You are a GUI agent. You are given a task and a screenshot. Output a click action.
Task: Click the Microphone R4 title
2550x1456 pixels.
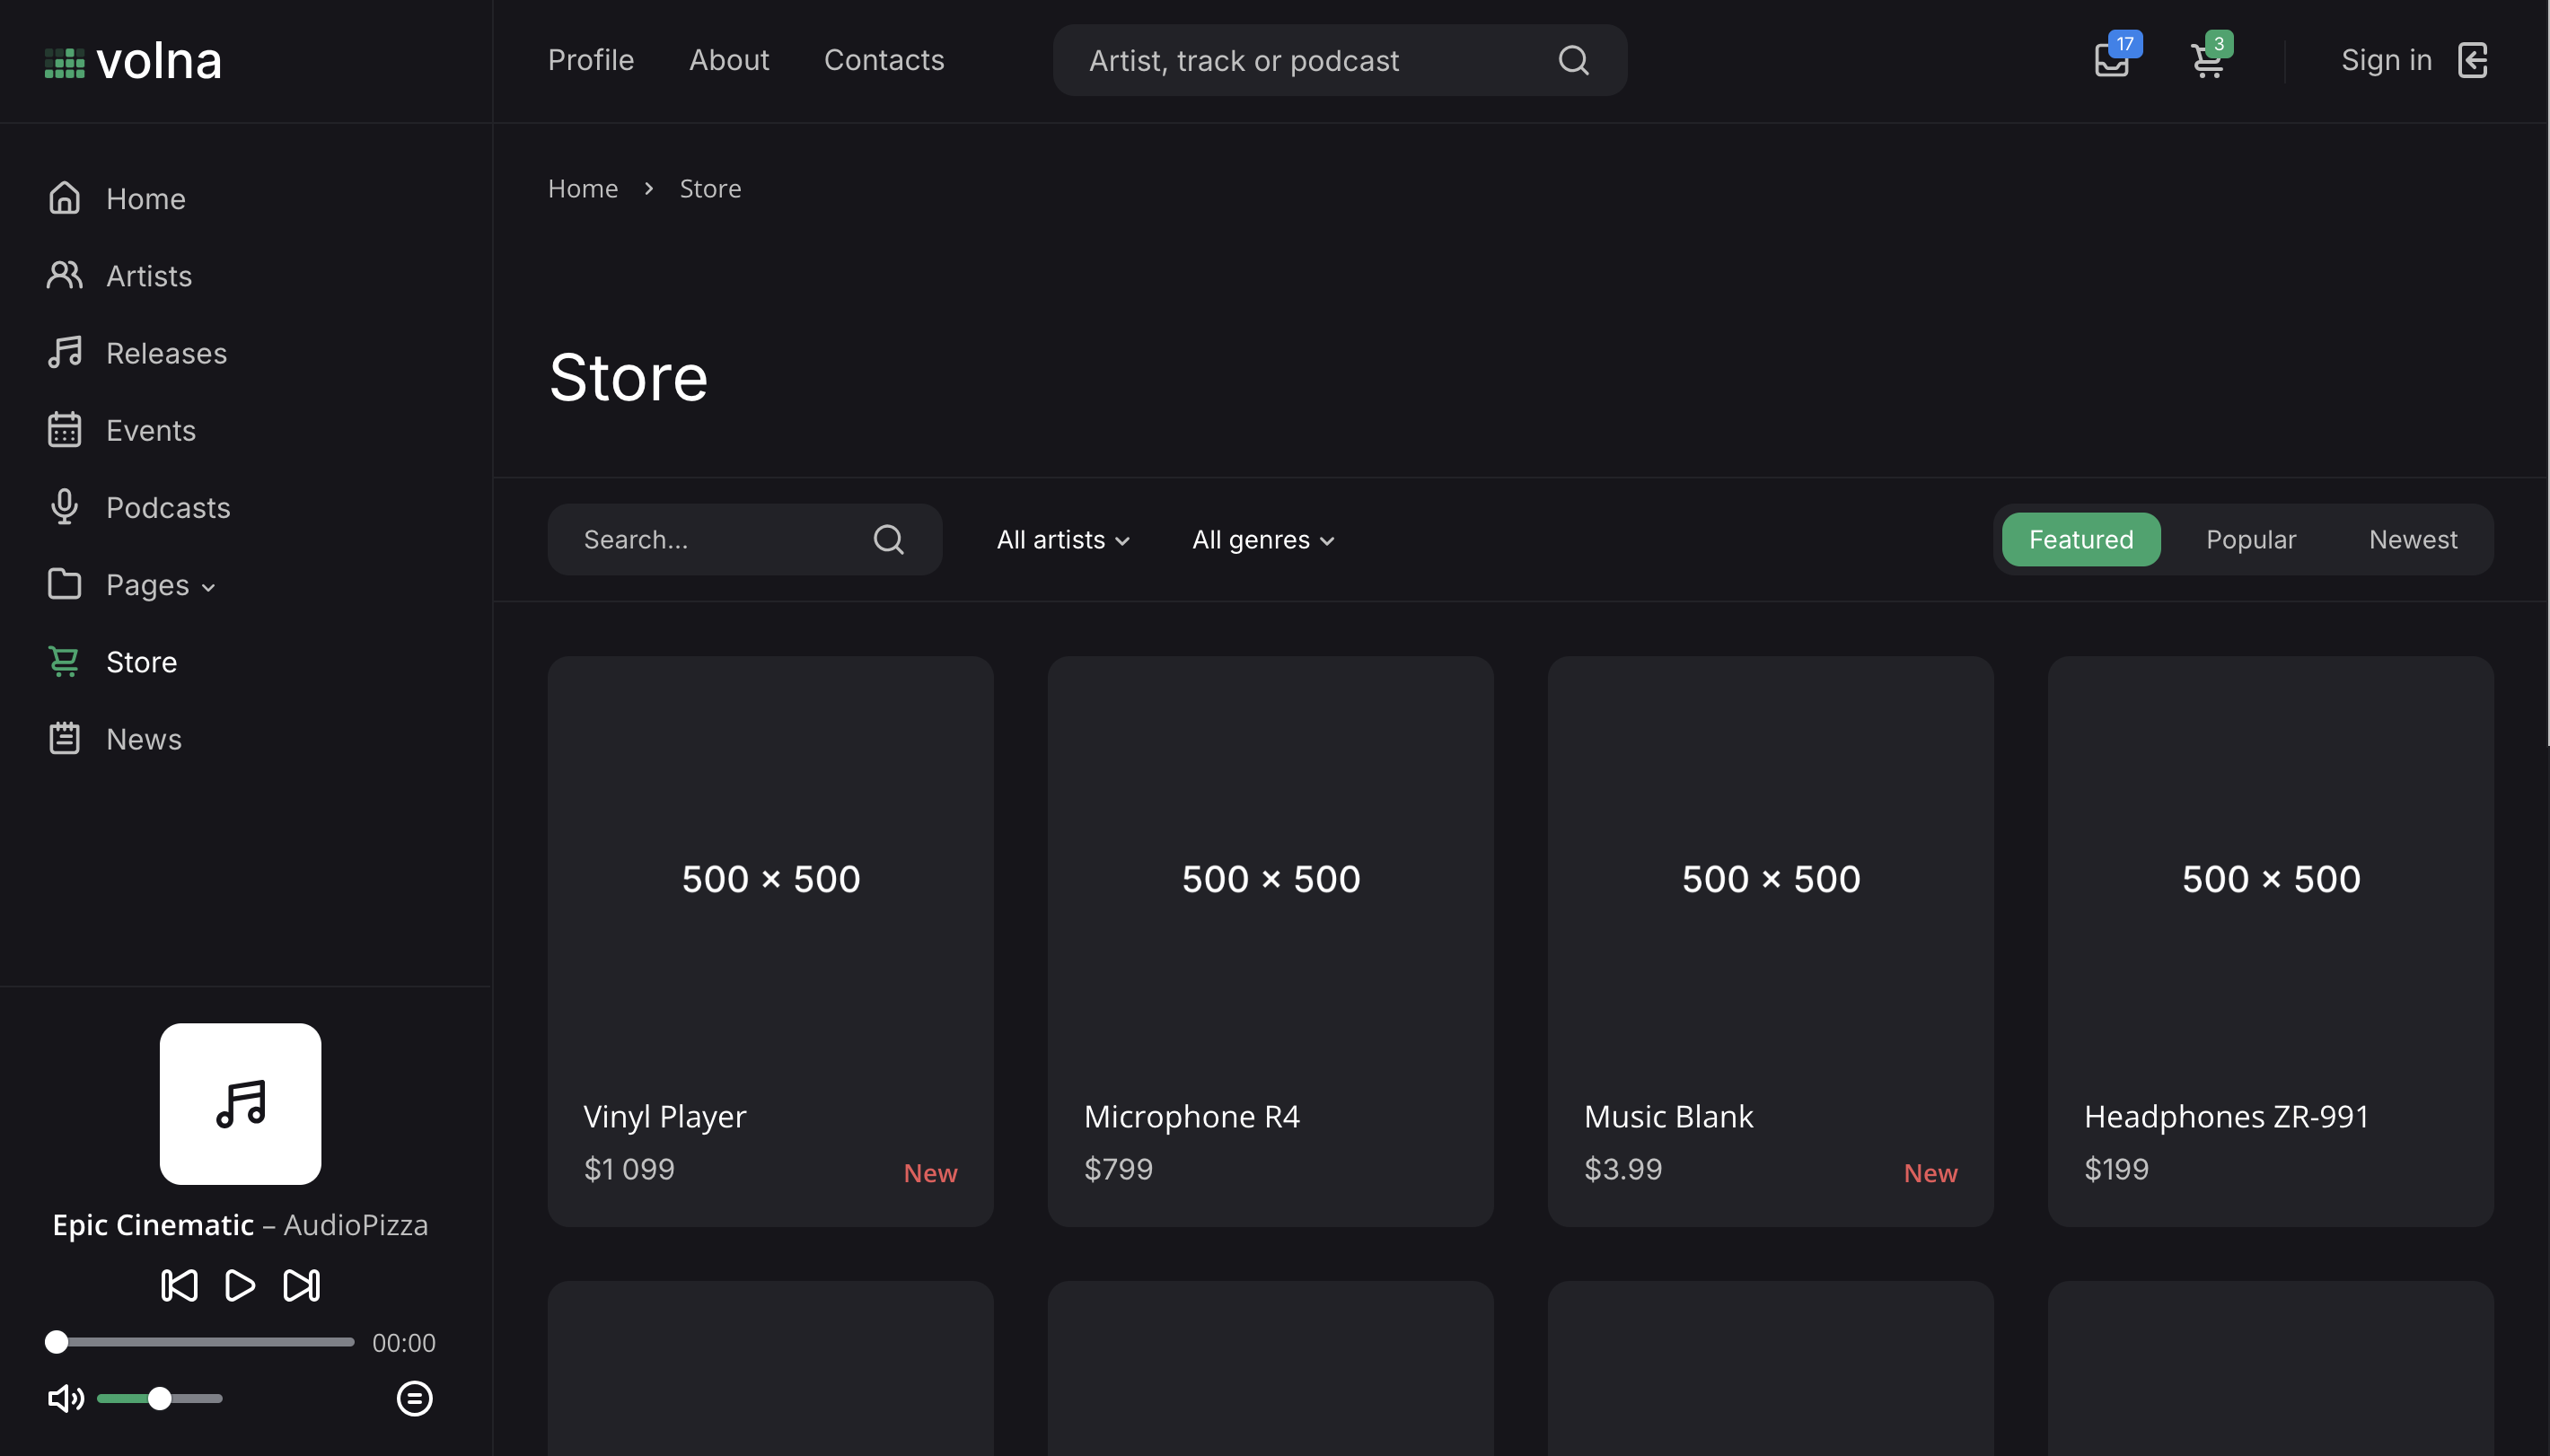[1192, 1115]
